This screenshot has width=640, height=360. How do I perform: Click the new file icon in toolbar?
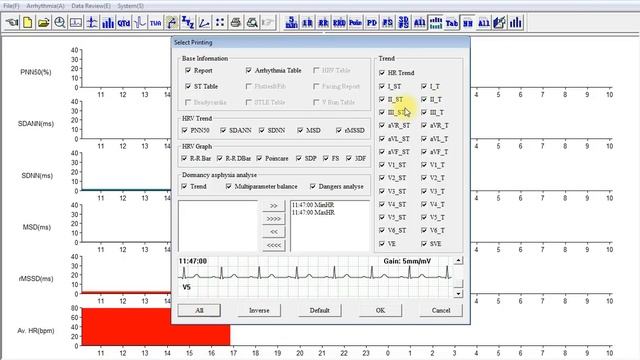coord(28,22)
